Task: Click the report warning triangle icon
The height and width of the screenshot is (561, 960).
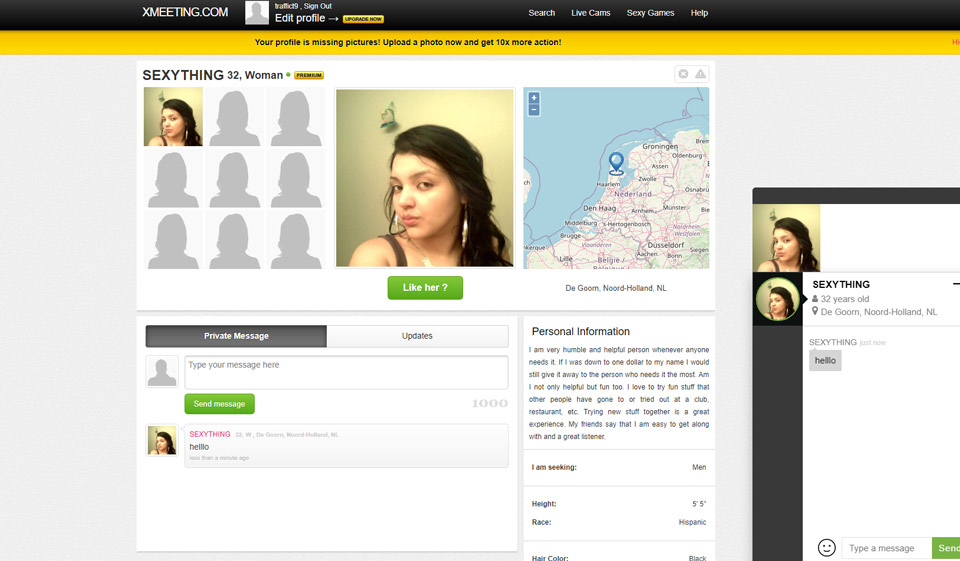Action: click(700, 74)
